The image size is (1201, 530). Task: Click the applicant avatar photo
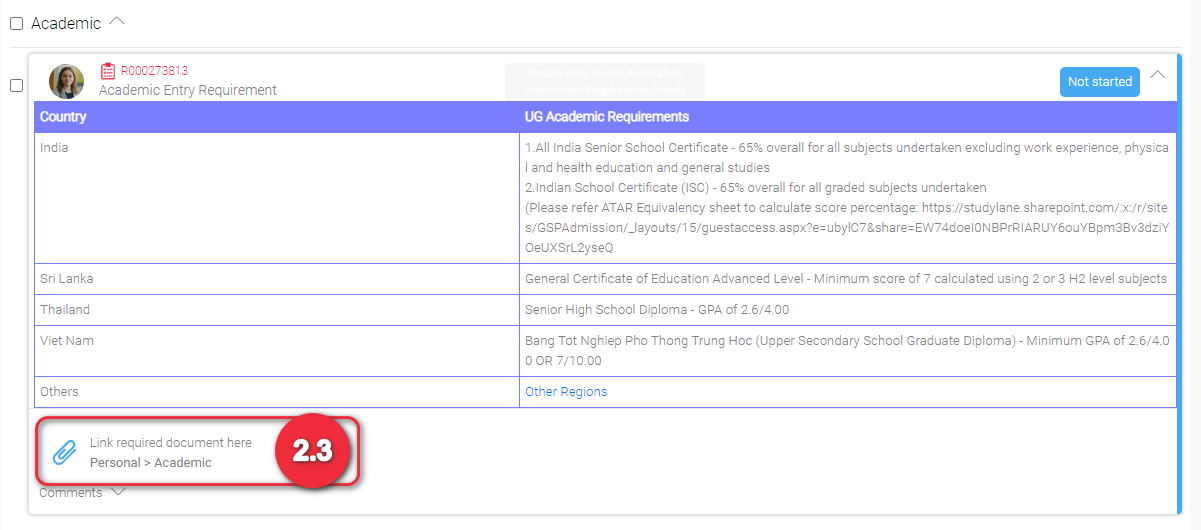67,81
